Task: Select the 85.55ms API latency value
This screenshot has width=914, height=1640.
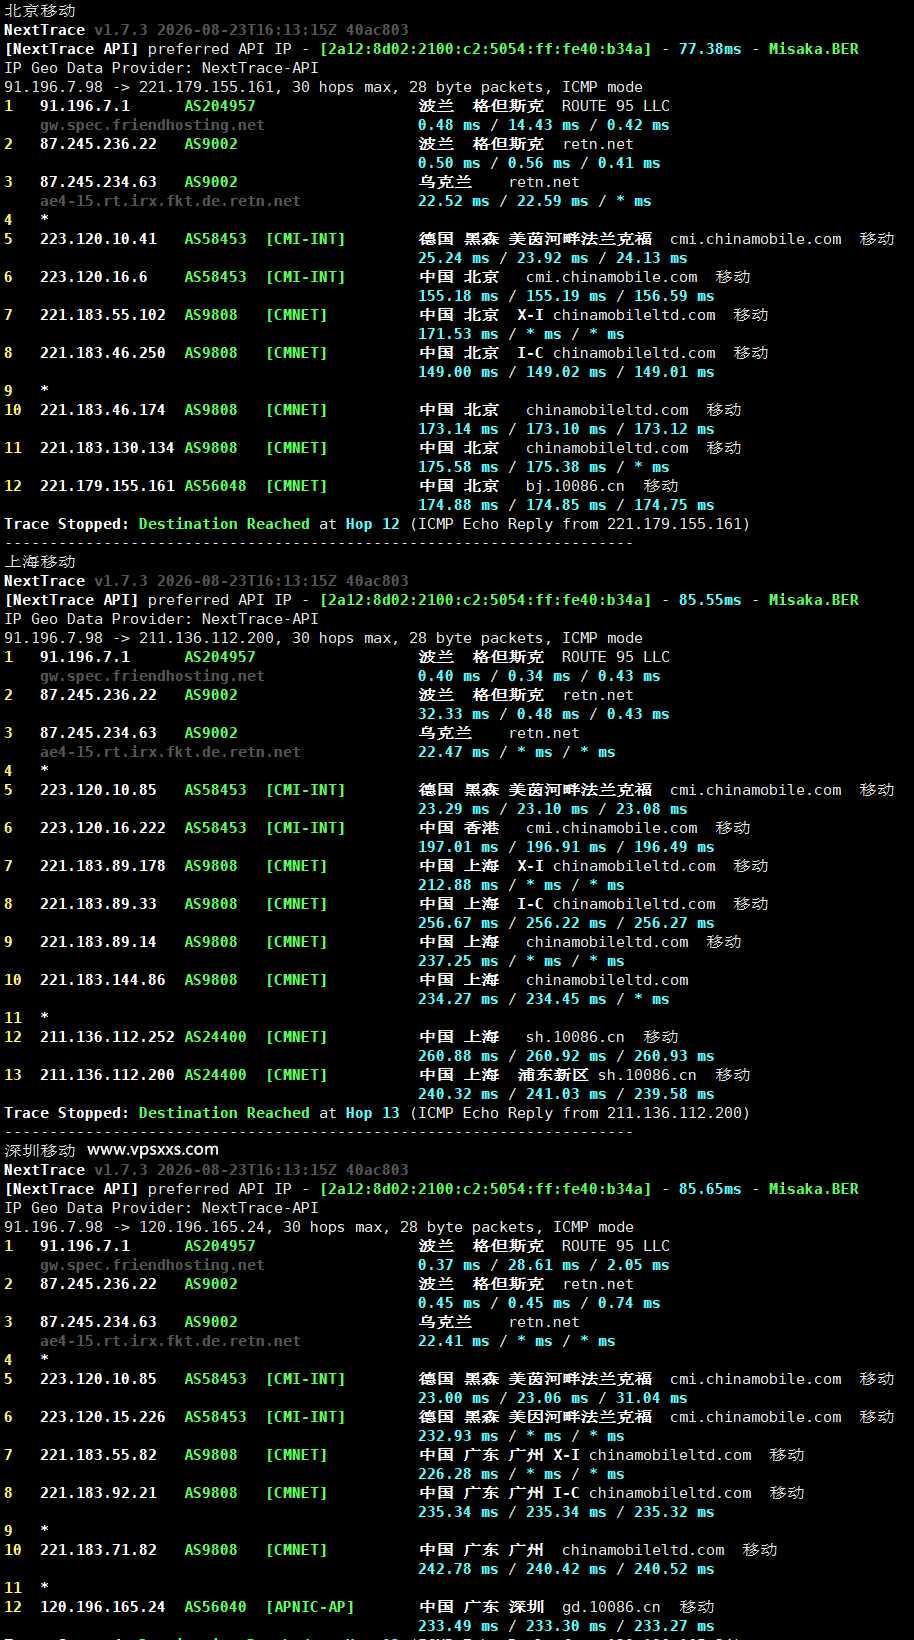Action: [x=710, y=599]
